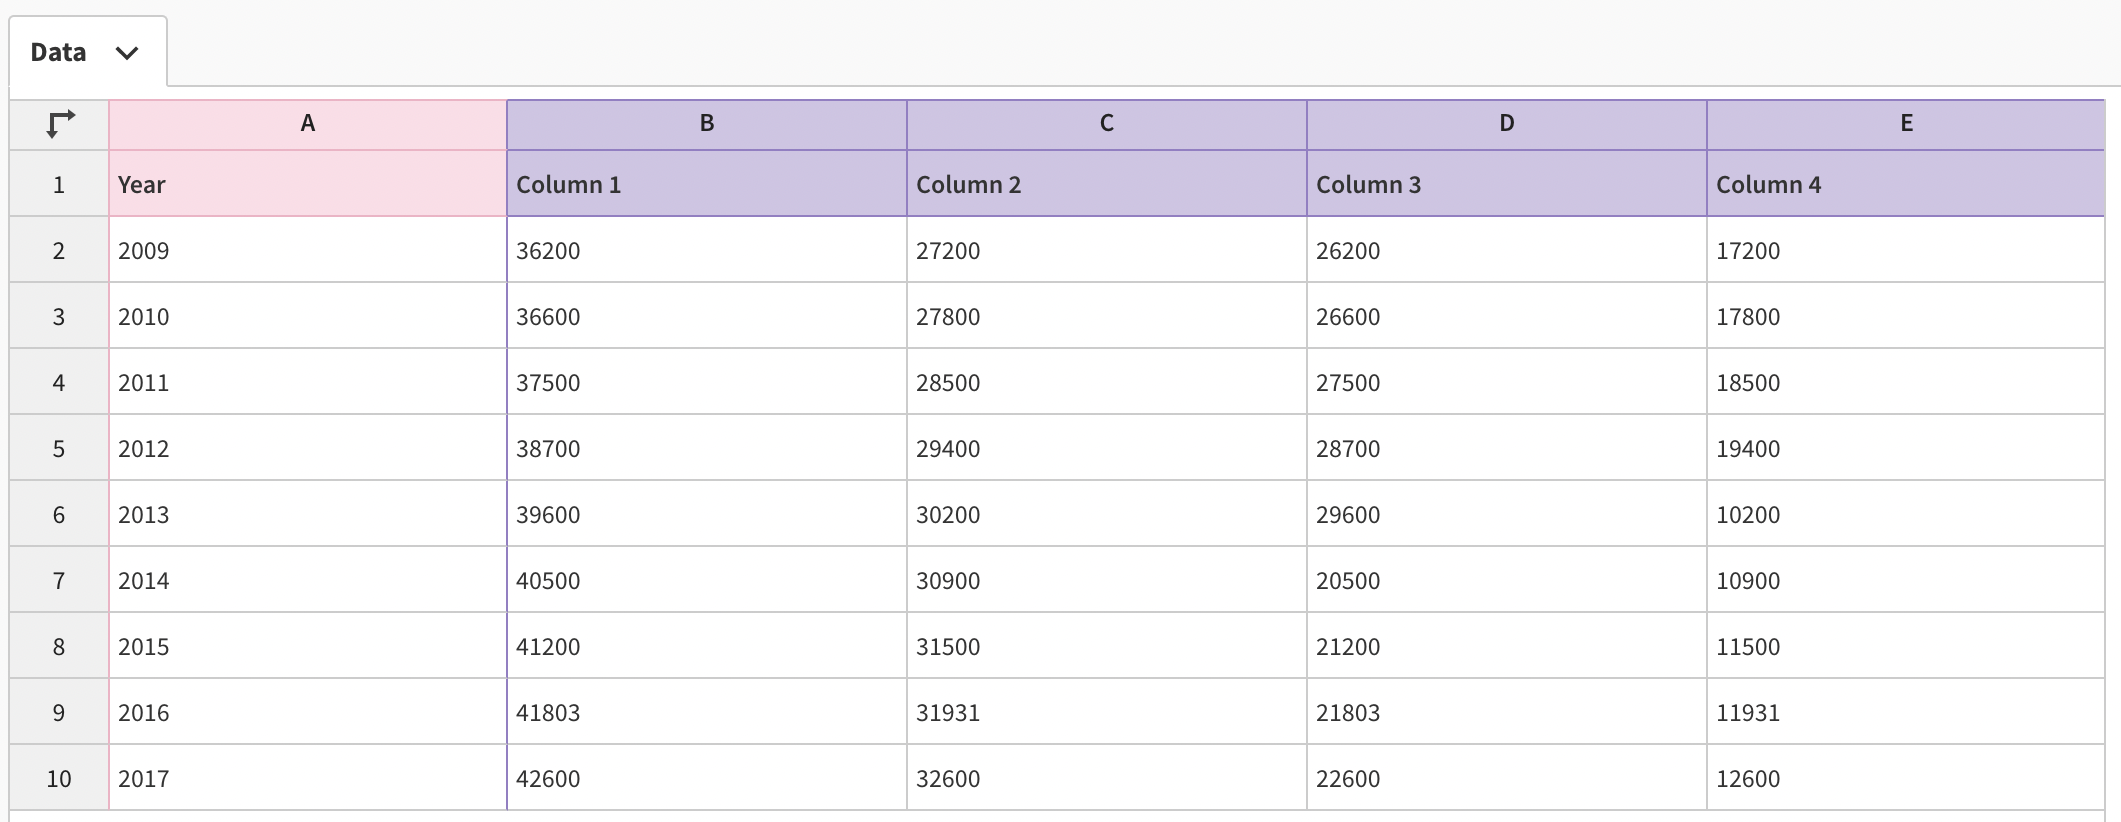The width and height of the screenshot is (2121, 822).
Task: Select cell with value 36600
Action: pos(707,316)
